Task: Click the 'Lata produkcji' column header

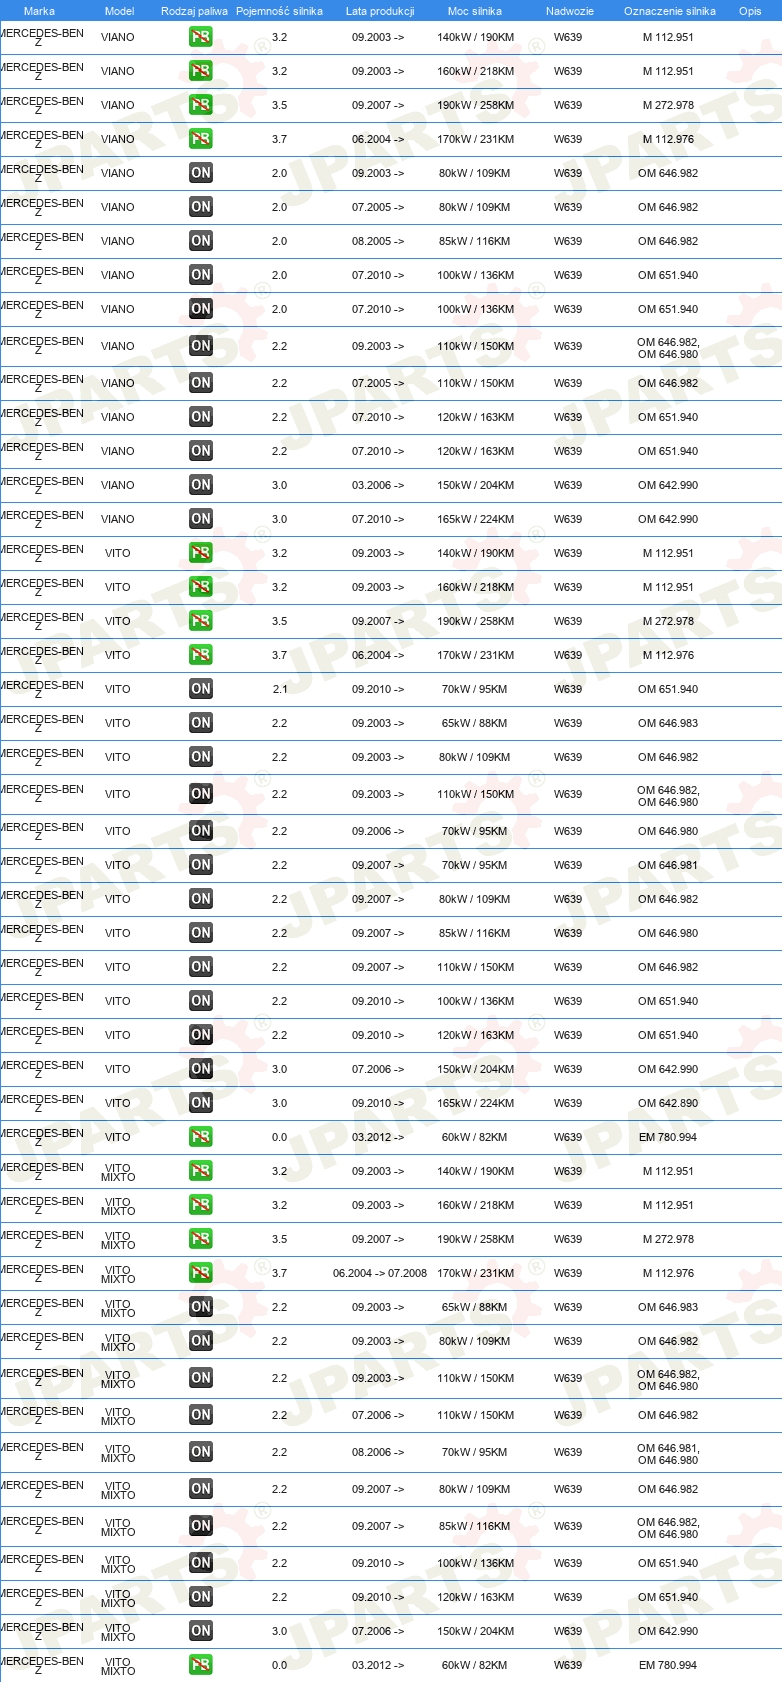Action: [380, 11]
